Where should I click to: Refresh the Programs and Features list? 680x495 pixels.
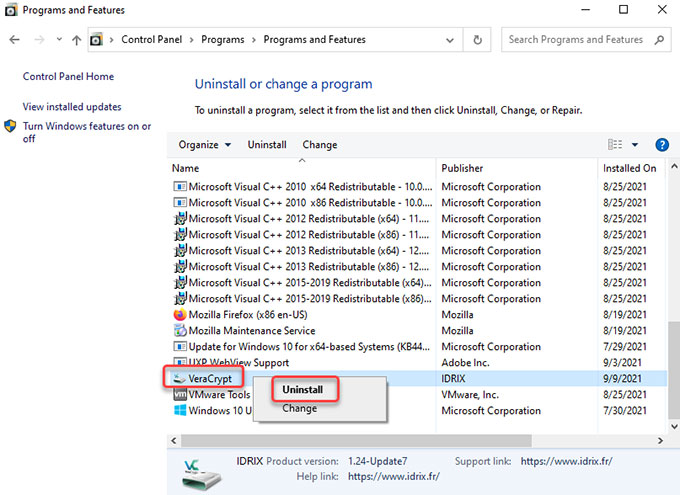477,40
